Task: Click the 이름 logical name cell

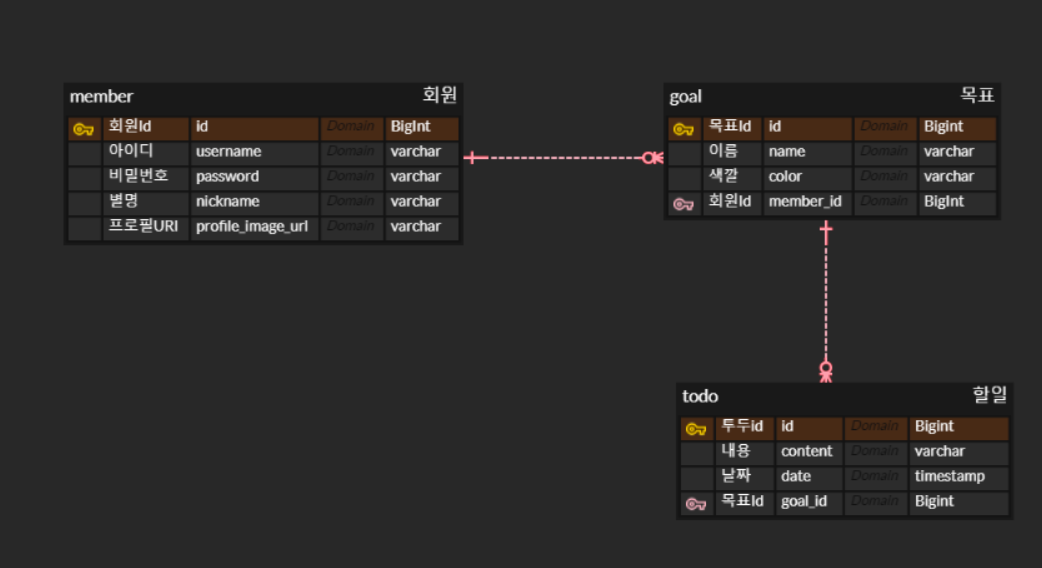Action: [x=732, y=151]
